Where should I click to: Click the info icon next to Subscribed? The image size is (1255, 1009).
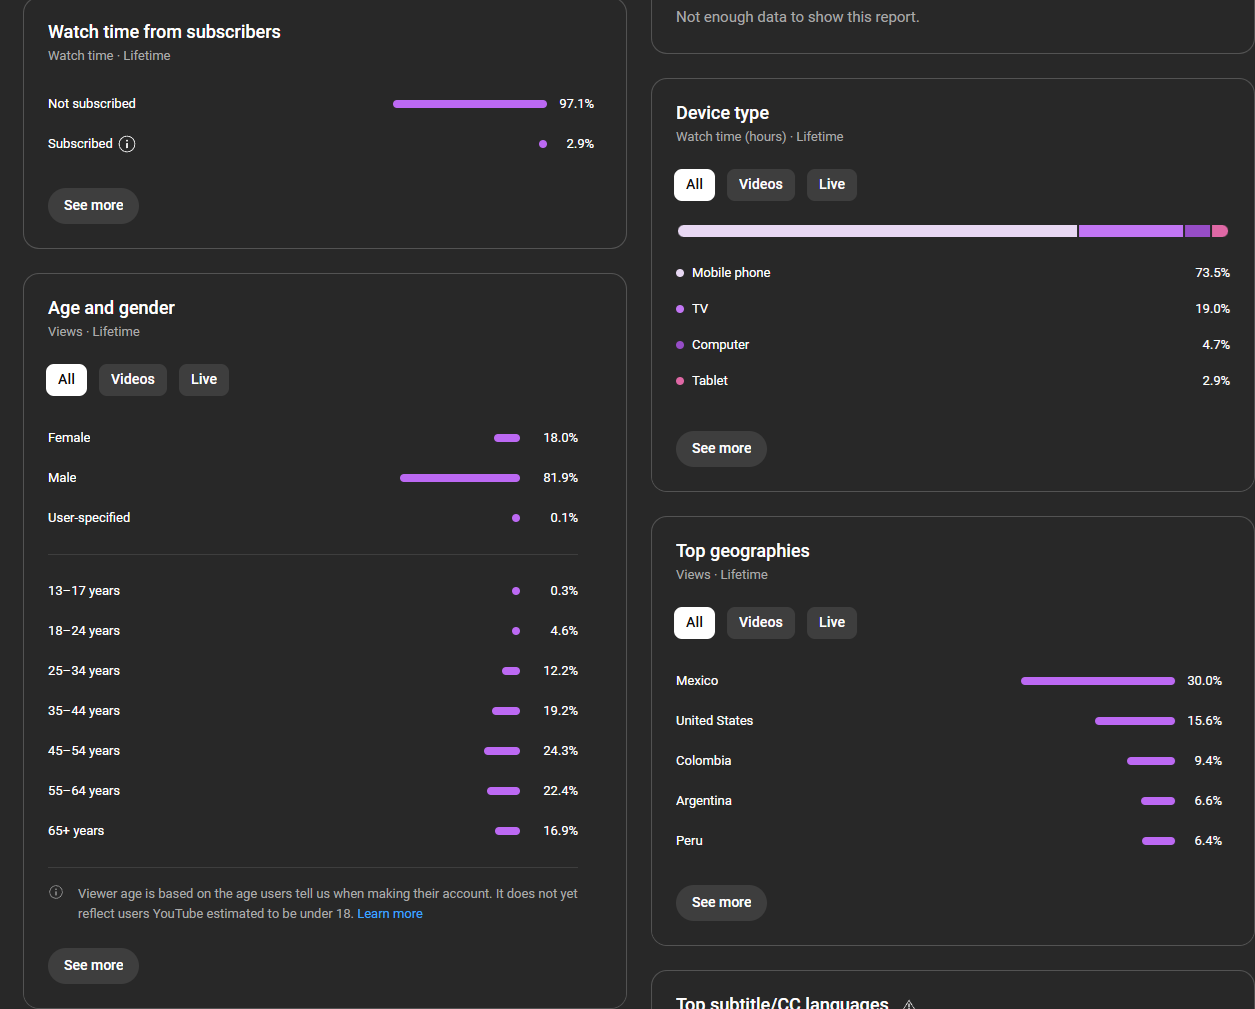click(127, 144)
